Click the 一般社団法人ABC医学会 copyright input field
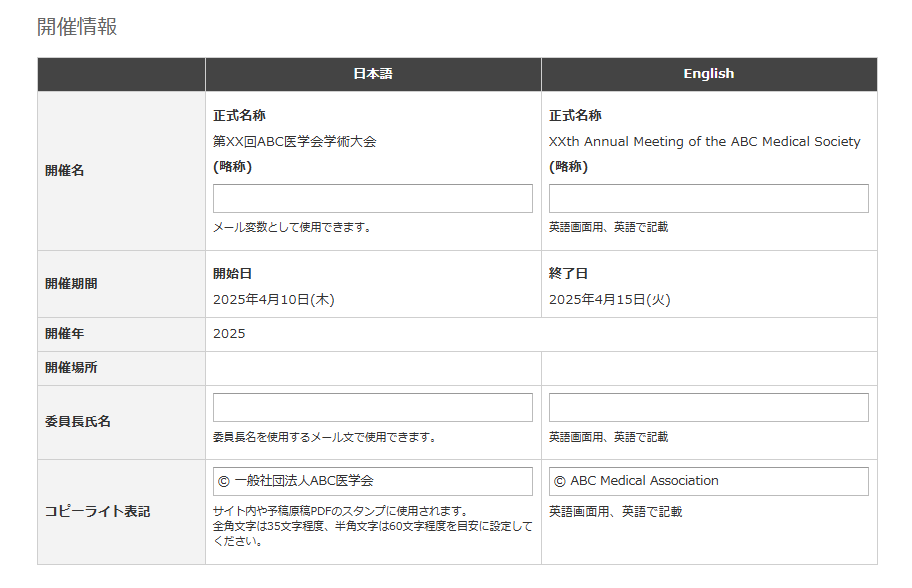 click(x=372, y=481)
